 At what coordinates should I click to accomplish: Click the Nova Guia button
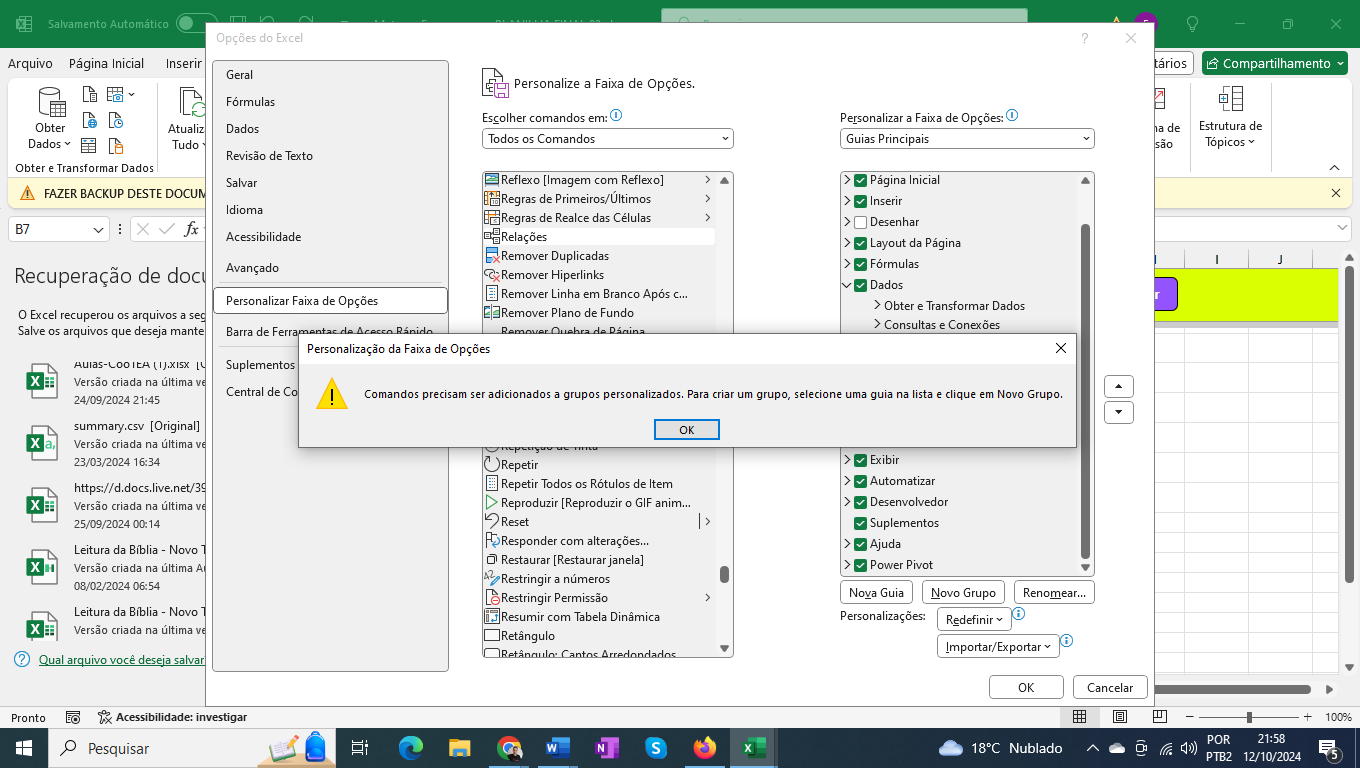[x=876, y=593]
